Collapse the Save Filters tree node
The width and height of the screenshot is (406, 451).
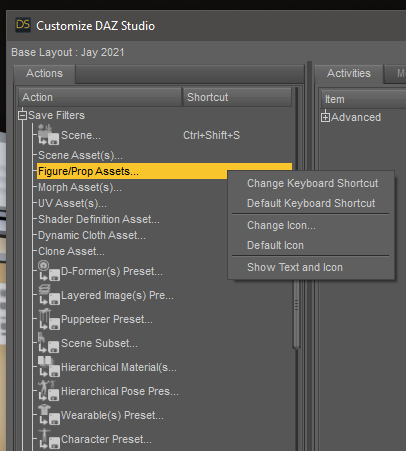[22, 116]
